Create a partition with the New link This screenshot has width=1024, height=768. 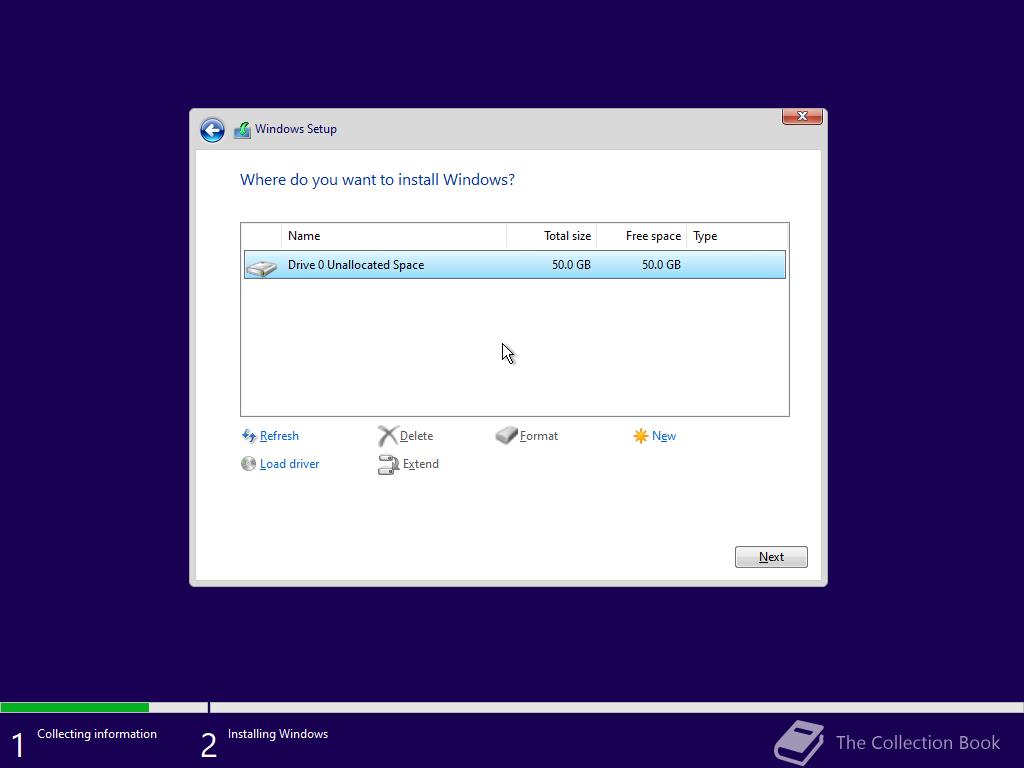pos(664,436)
